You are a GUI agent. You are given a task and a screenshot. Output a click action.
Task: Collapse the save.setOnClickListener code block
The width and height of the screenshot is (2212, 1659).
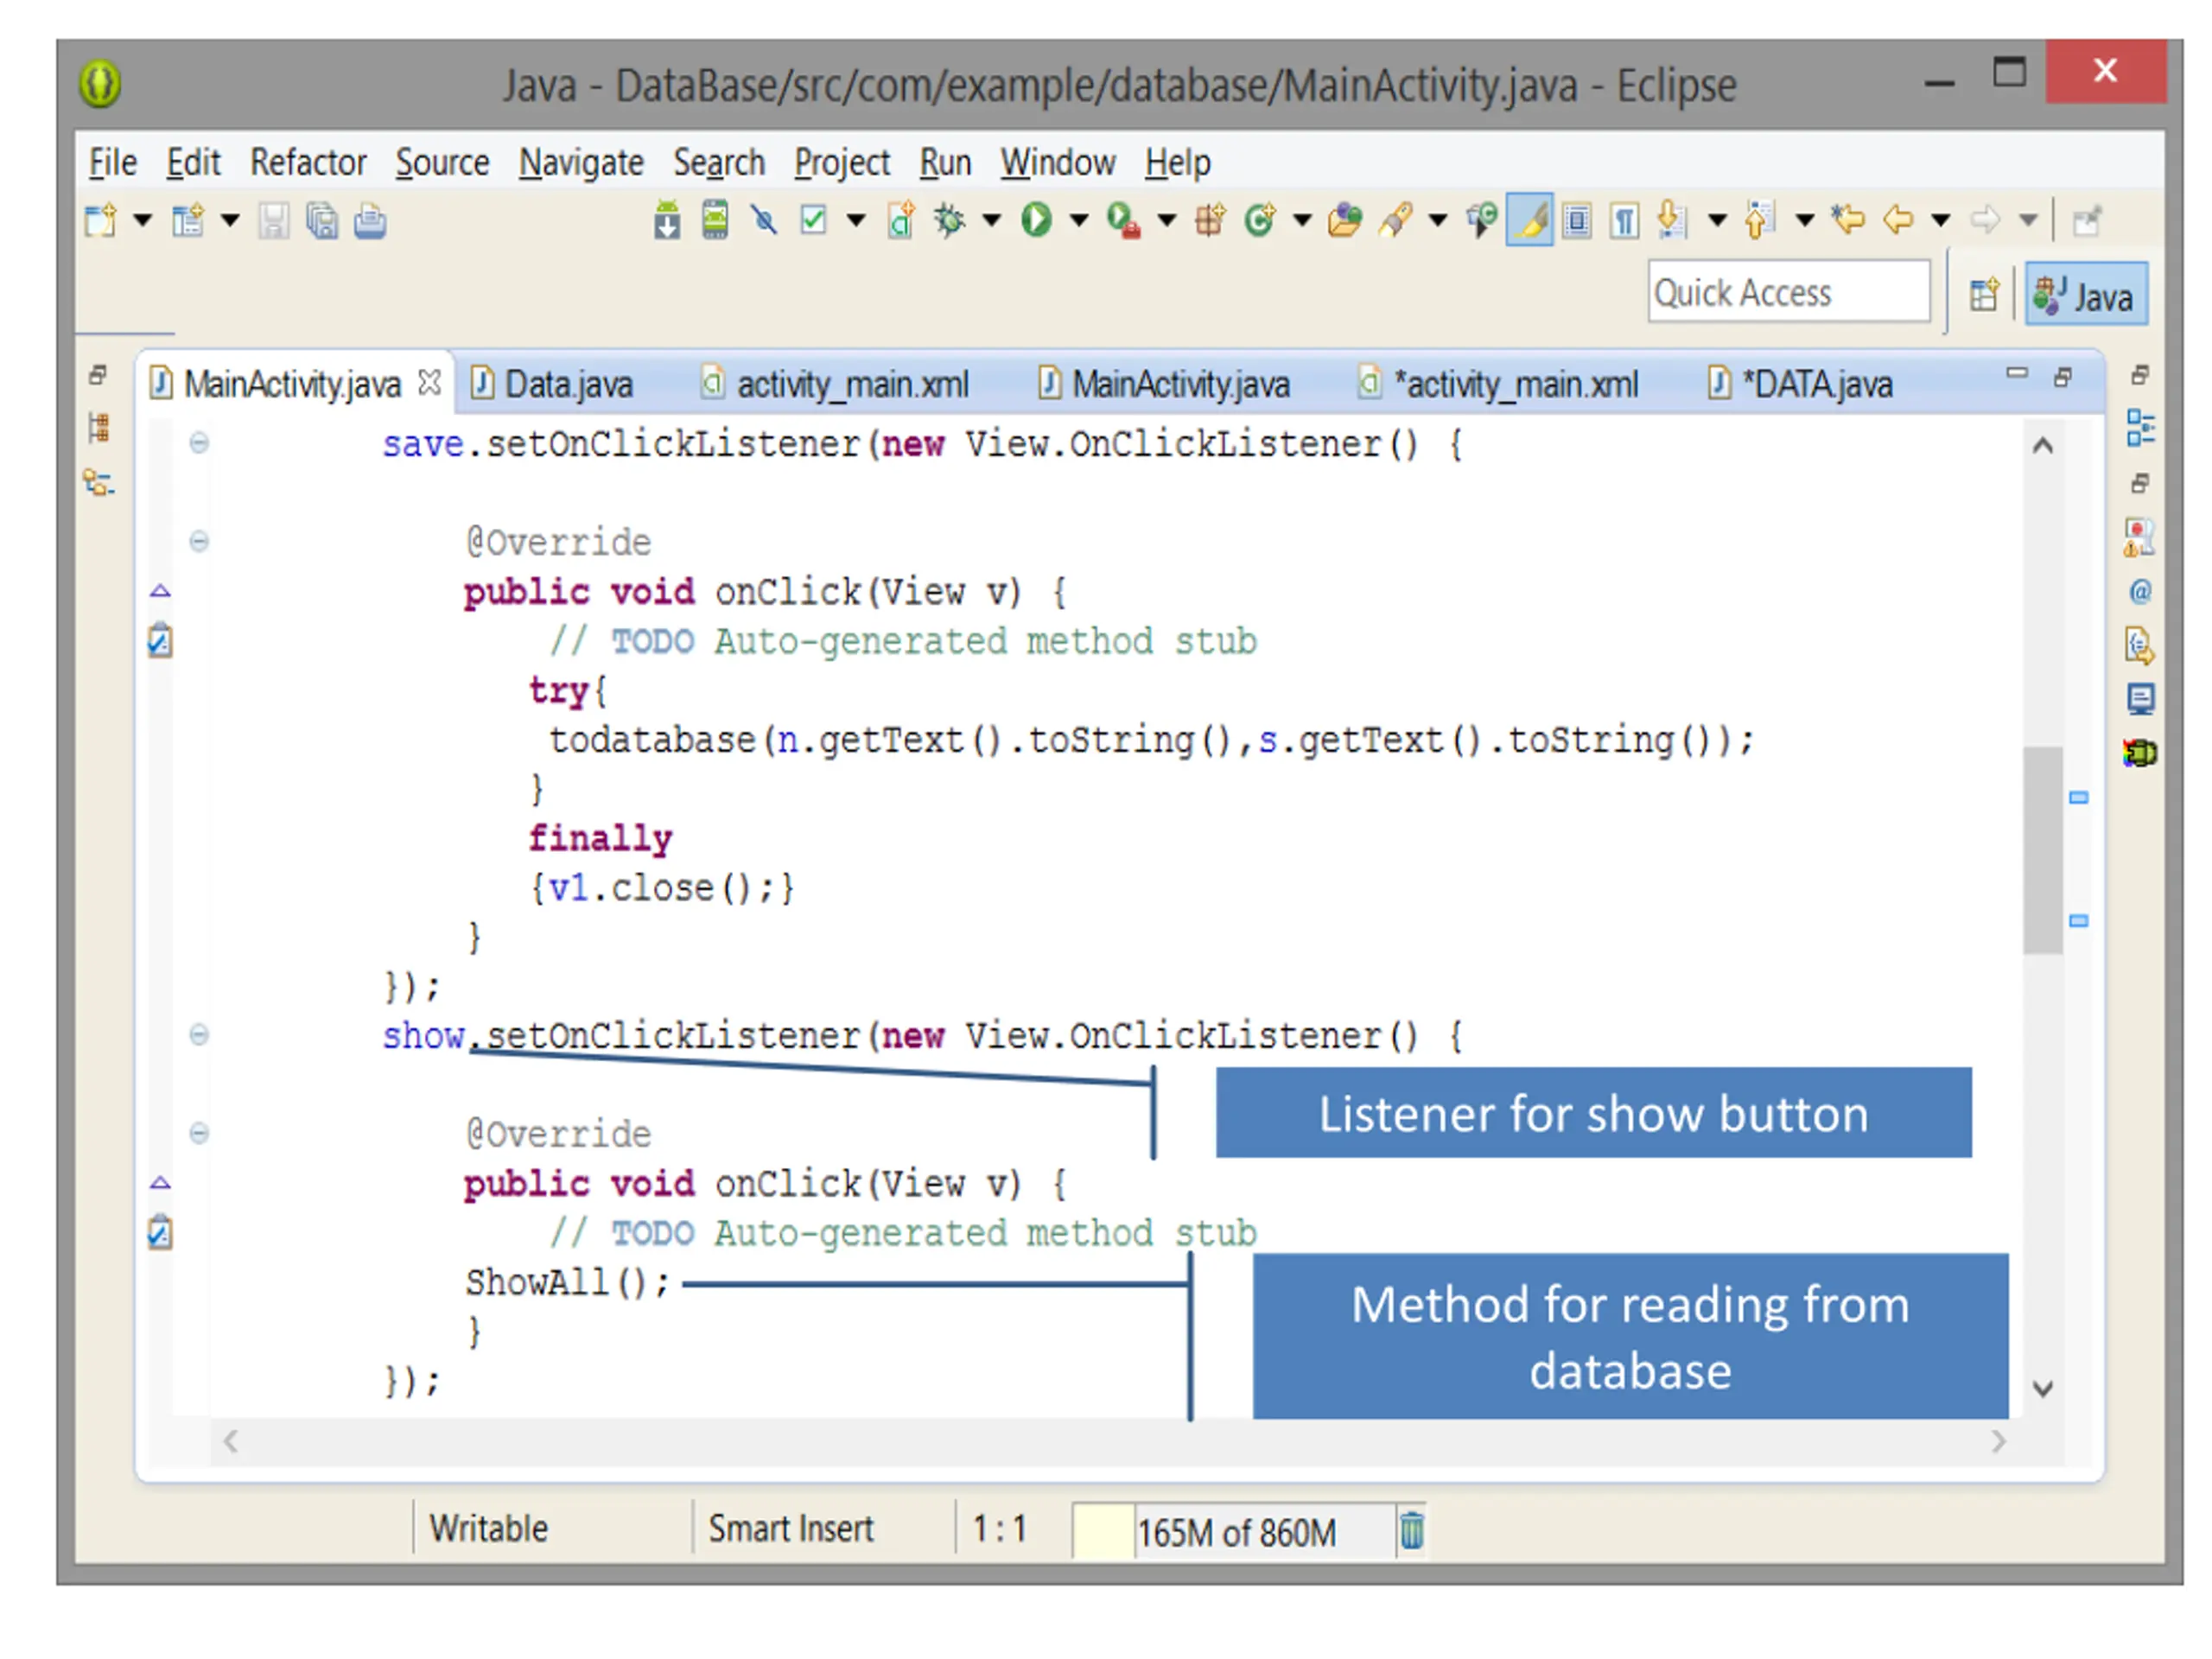(x=199, y=443)
